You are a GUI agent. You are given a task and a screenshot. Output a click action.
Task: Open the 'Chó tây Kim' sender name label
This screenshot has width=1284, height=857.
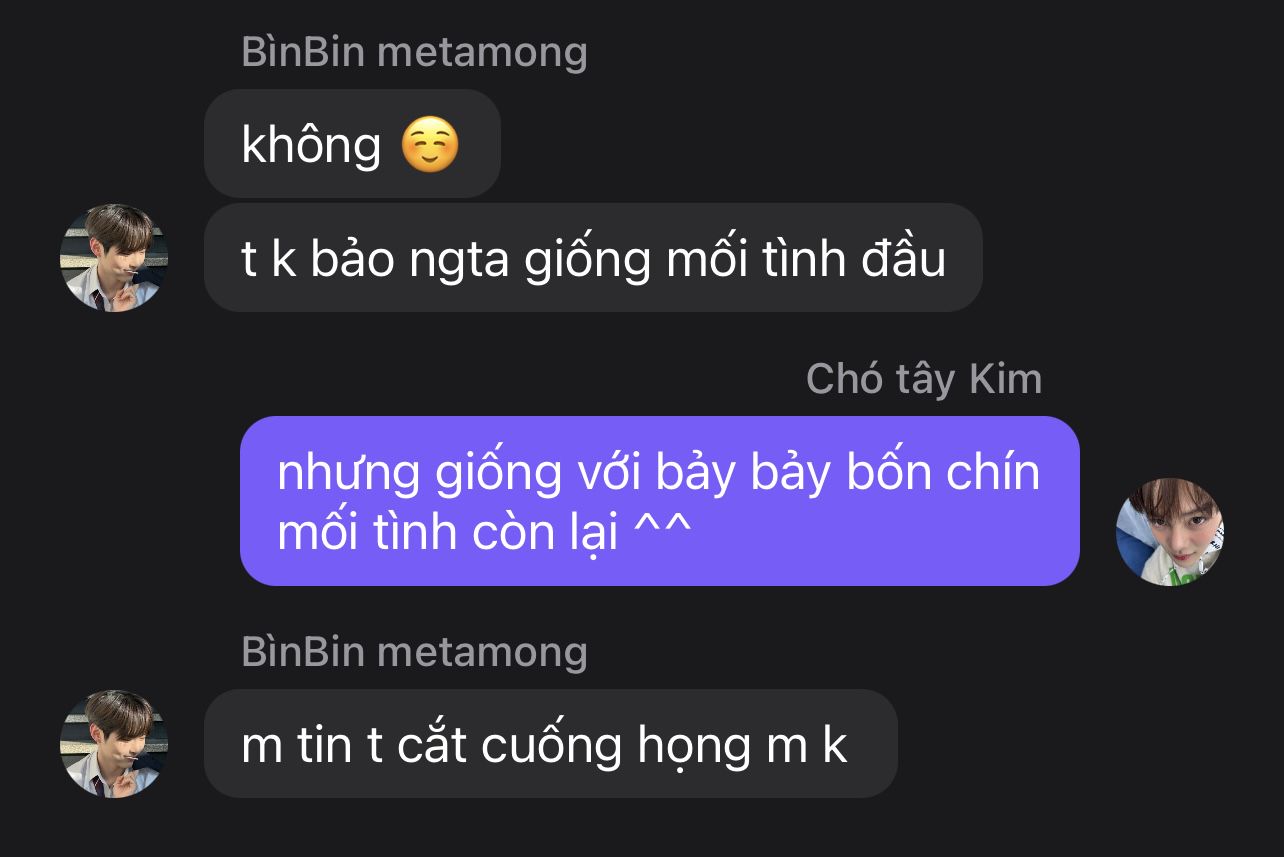point(924,379)
